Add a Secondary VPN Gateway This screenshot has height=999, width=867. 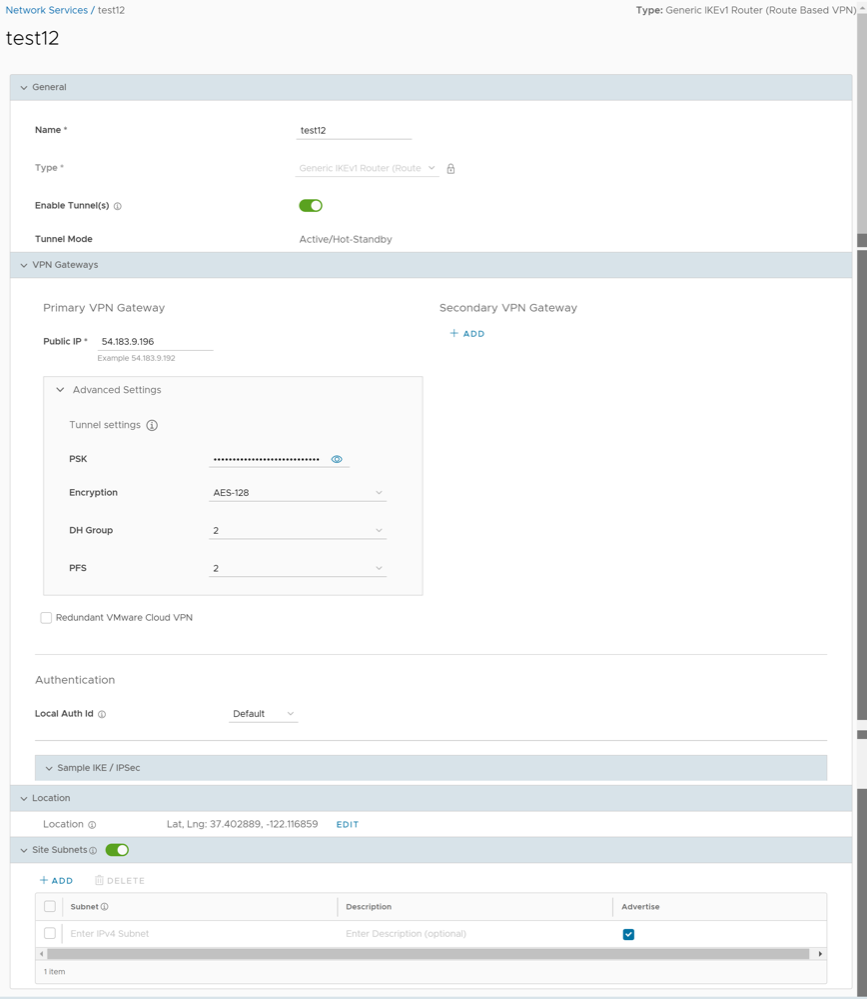(x=467, y=334)
